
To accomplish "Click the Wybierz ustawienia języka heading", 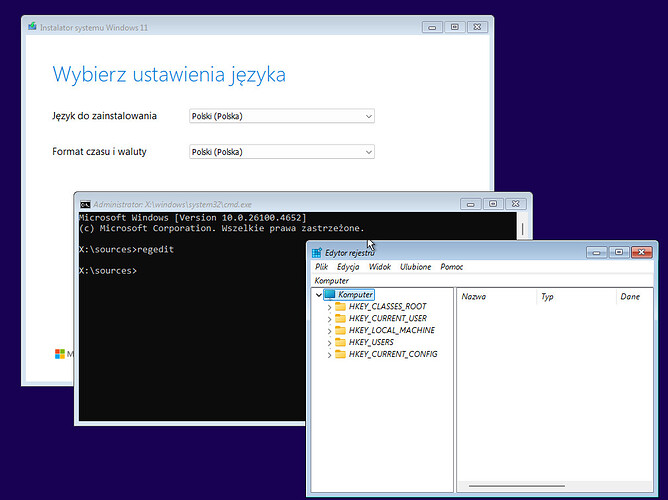I will pos(169,75).
